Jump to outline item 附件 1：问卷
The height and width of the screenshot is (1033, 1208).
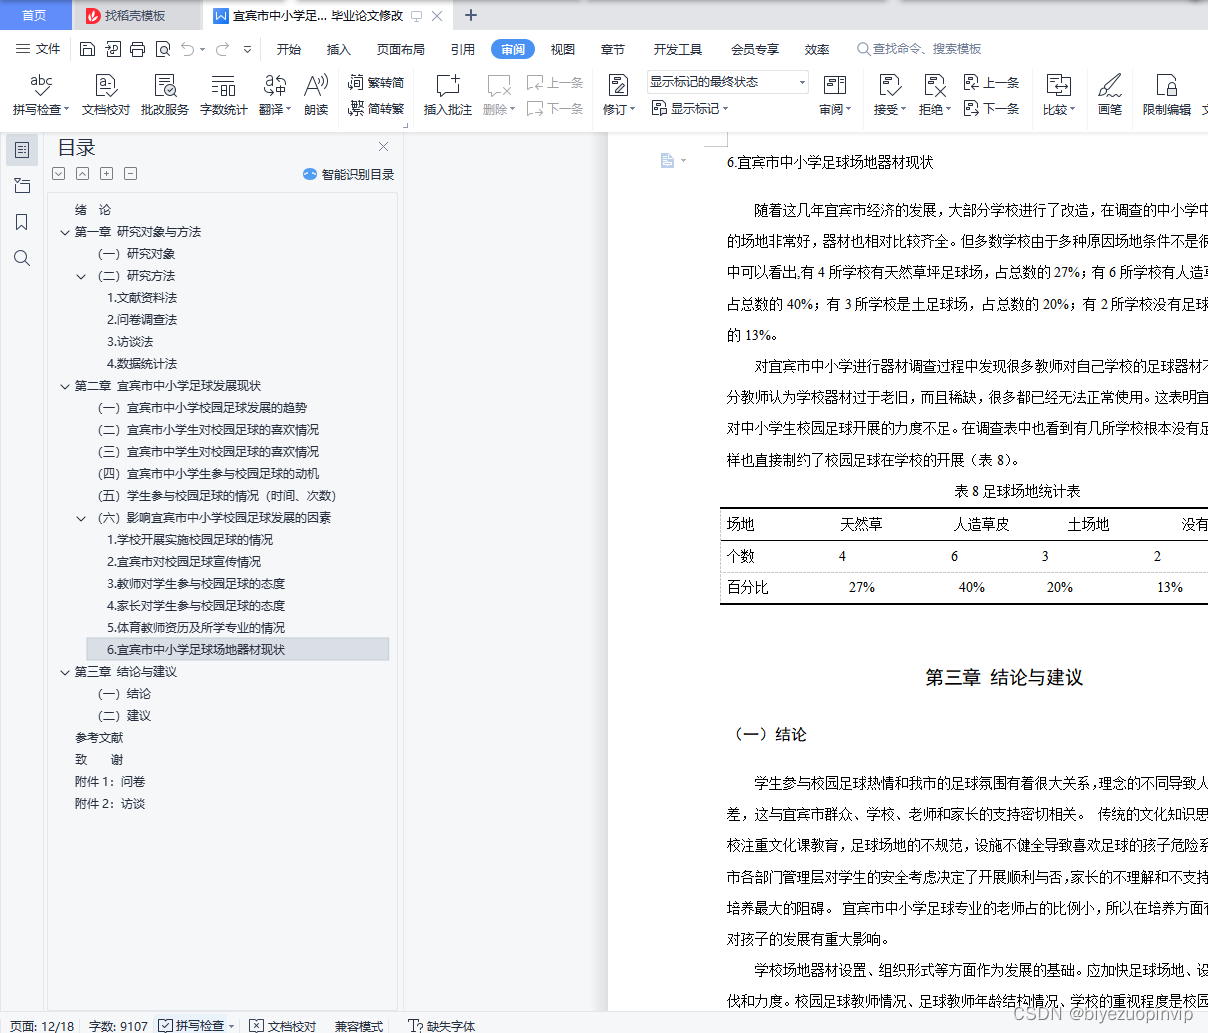click(110, 782)
